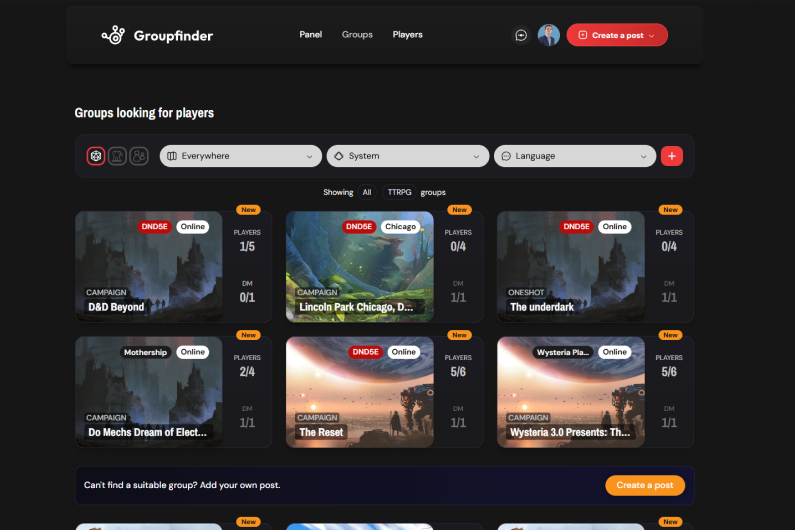This screenshot has height=530, width=795.
Task: Click 0/1 DM count on D&D Beyond
Action: click(247, 297)
